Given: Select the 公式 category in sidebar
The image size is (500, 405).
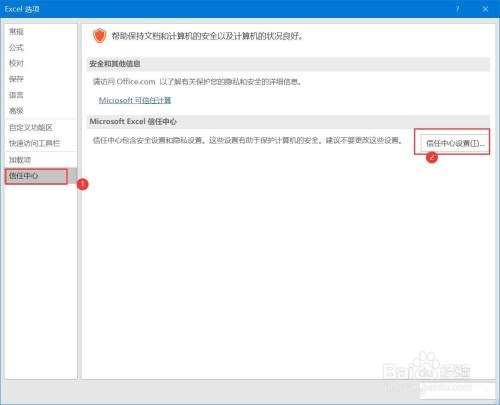Looking at the screenshot, I should click(x=16, y=47).
